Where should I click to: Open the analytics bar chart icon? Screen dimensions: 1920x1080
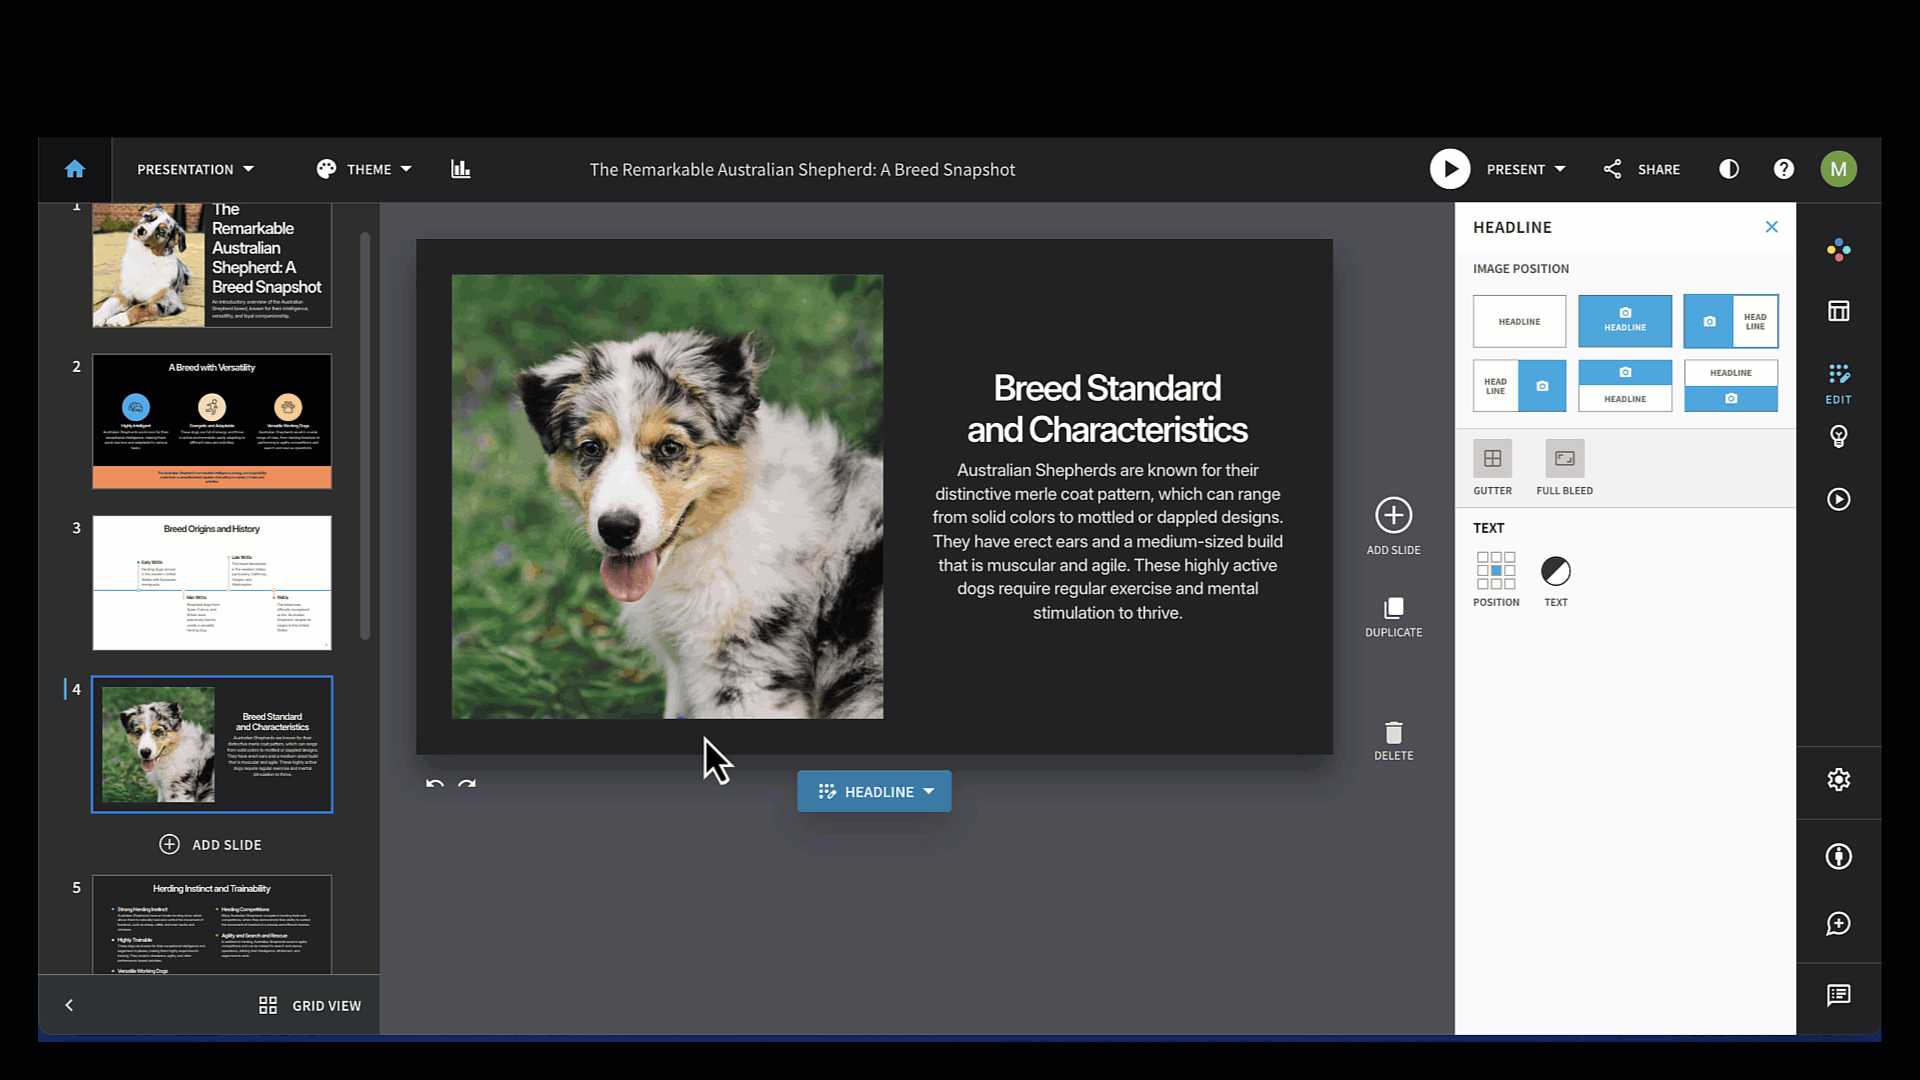(460, 169)
